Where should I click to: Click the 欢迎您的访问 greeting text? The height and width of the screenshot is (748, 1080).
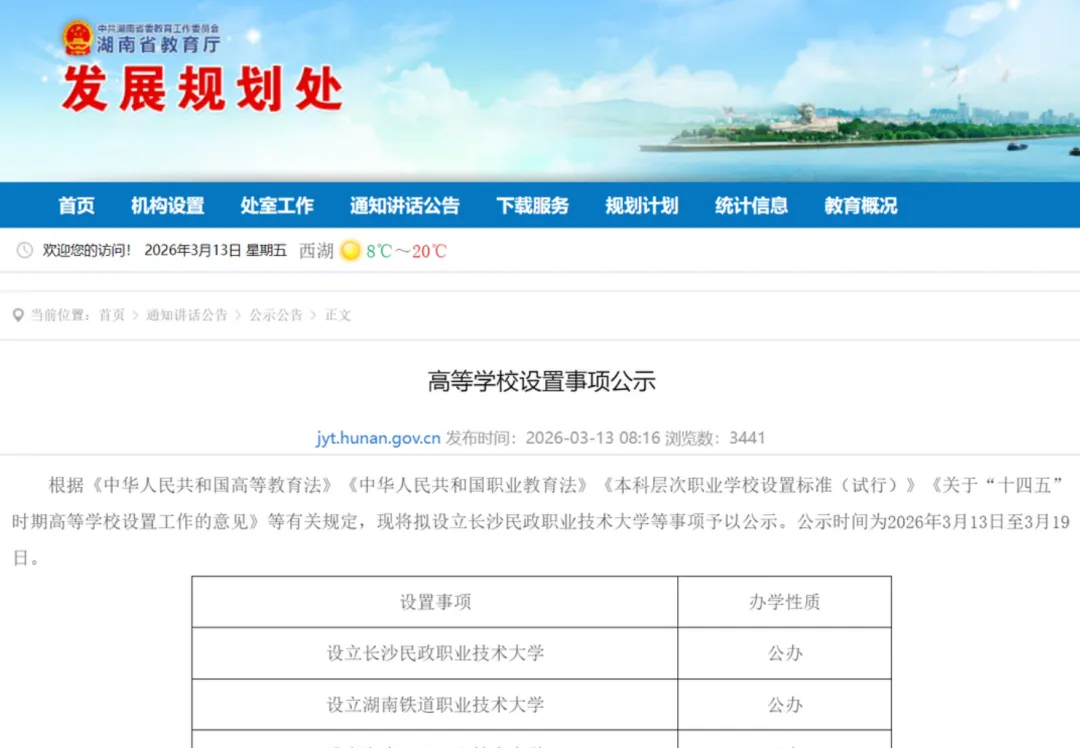(87, 251)
